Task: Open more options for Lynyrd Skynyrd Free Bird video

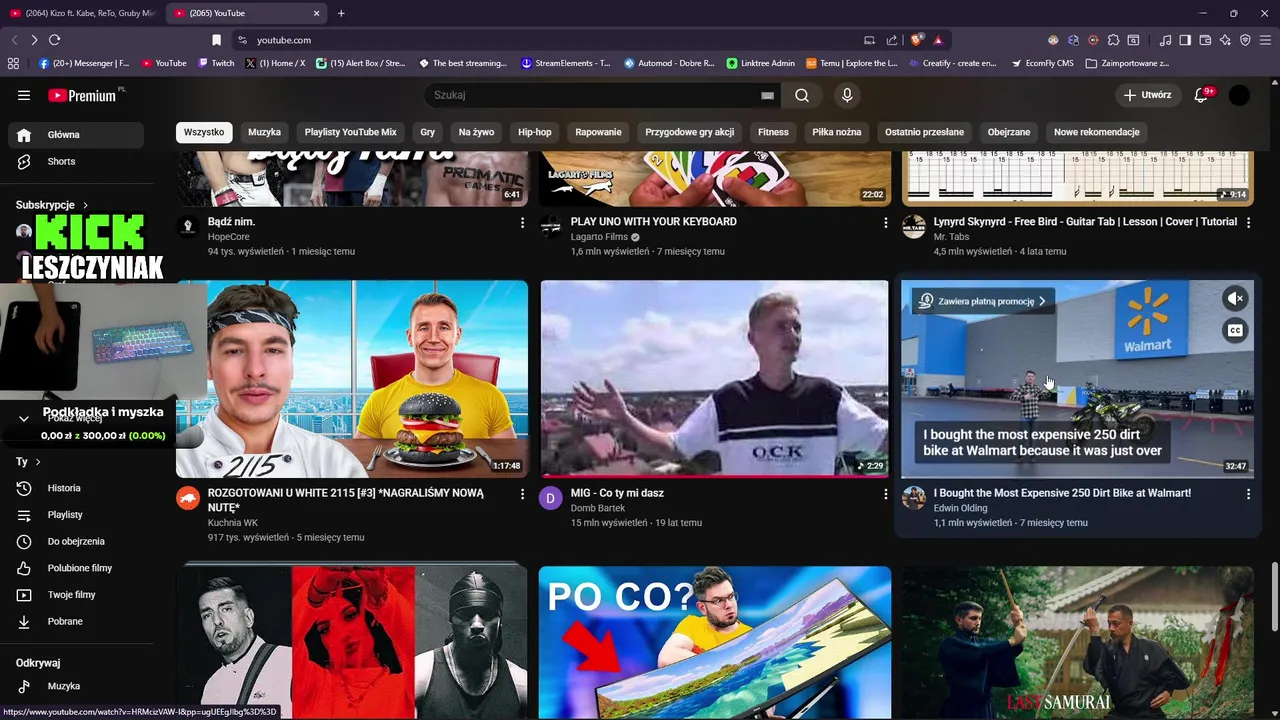Action: point(1248,222)
